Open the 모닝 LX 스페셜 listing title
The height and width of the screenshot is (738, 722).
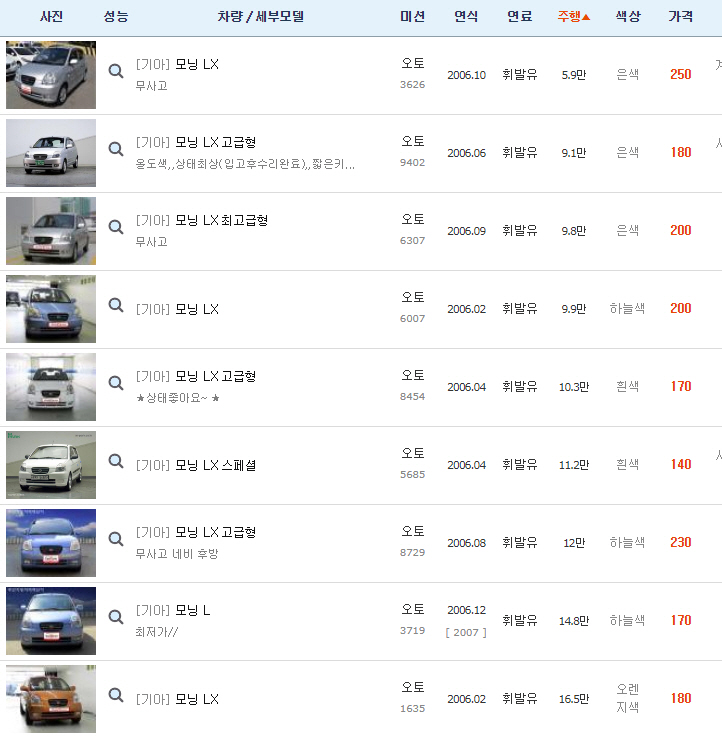pyautogui.click(x=196, y=465)
